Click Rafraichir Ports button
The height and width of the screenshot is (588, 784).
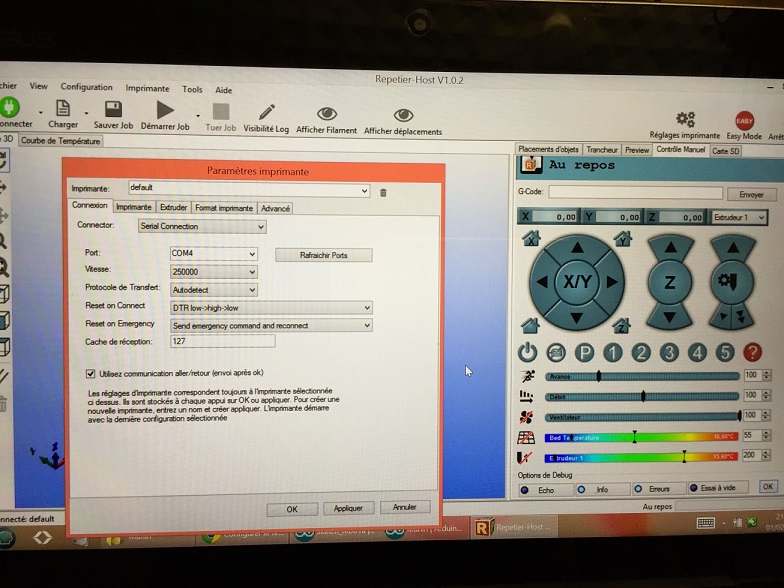324,256
